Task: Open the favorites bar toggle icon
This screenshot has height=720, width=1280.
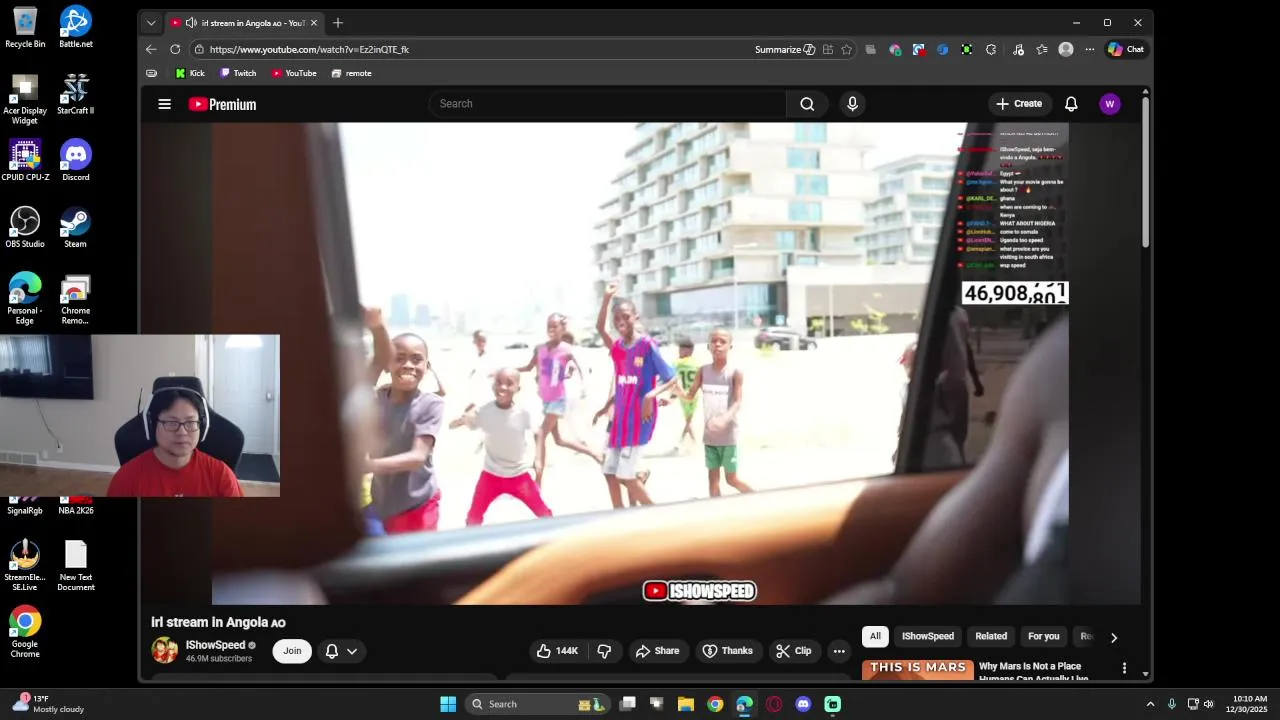Action: click(151, 73)
